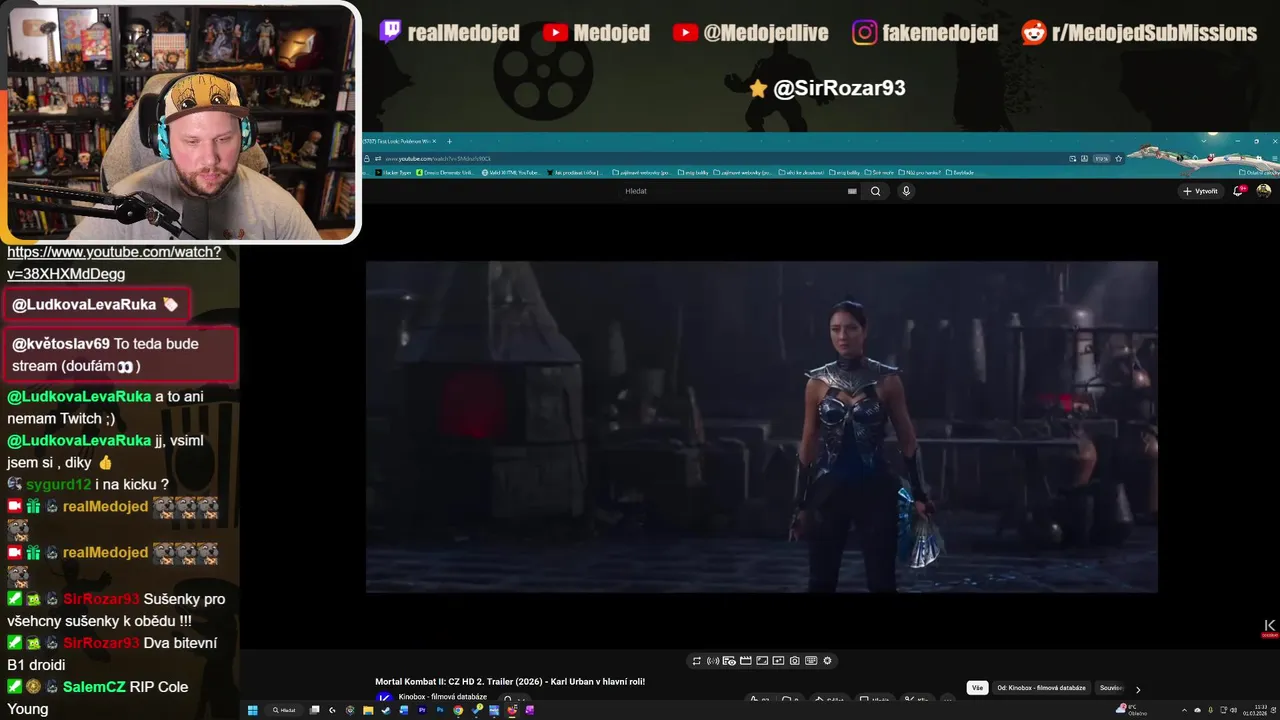Click the @květoslav69 highlighted chat message
Image resolution: width=1280 pixels, height=720 pixels.
pyautogui.click(x=121, y=355)
